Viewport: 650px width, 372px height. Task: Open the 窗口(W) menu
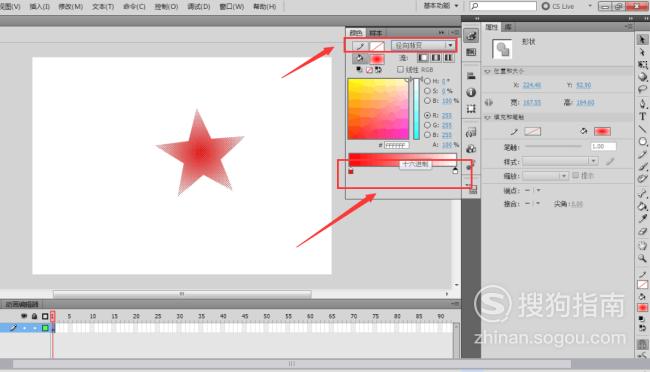pyautogui.click(x=231, y=7)
